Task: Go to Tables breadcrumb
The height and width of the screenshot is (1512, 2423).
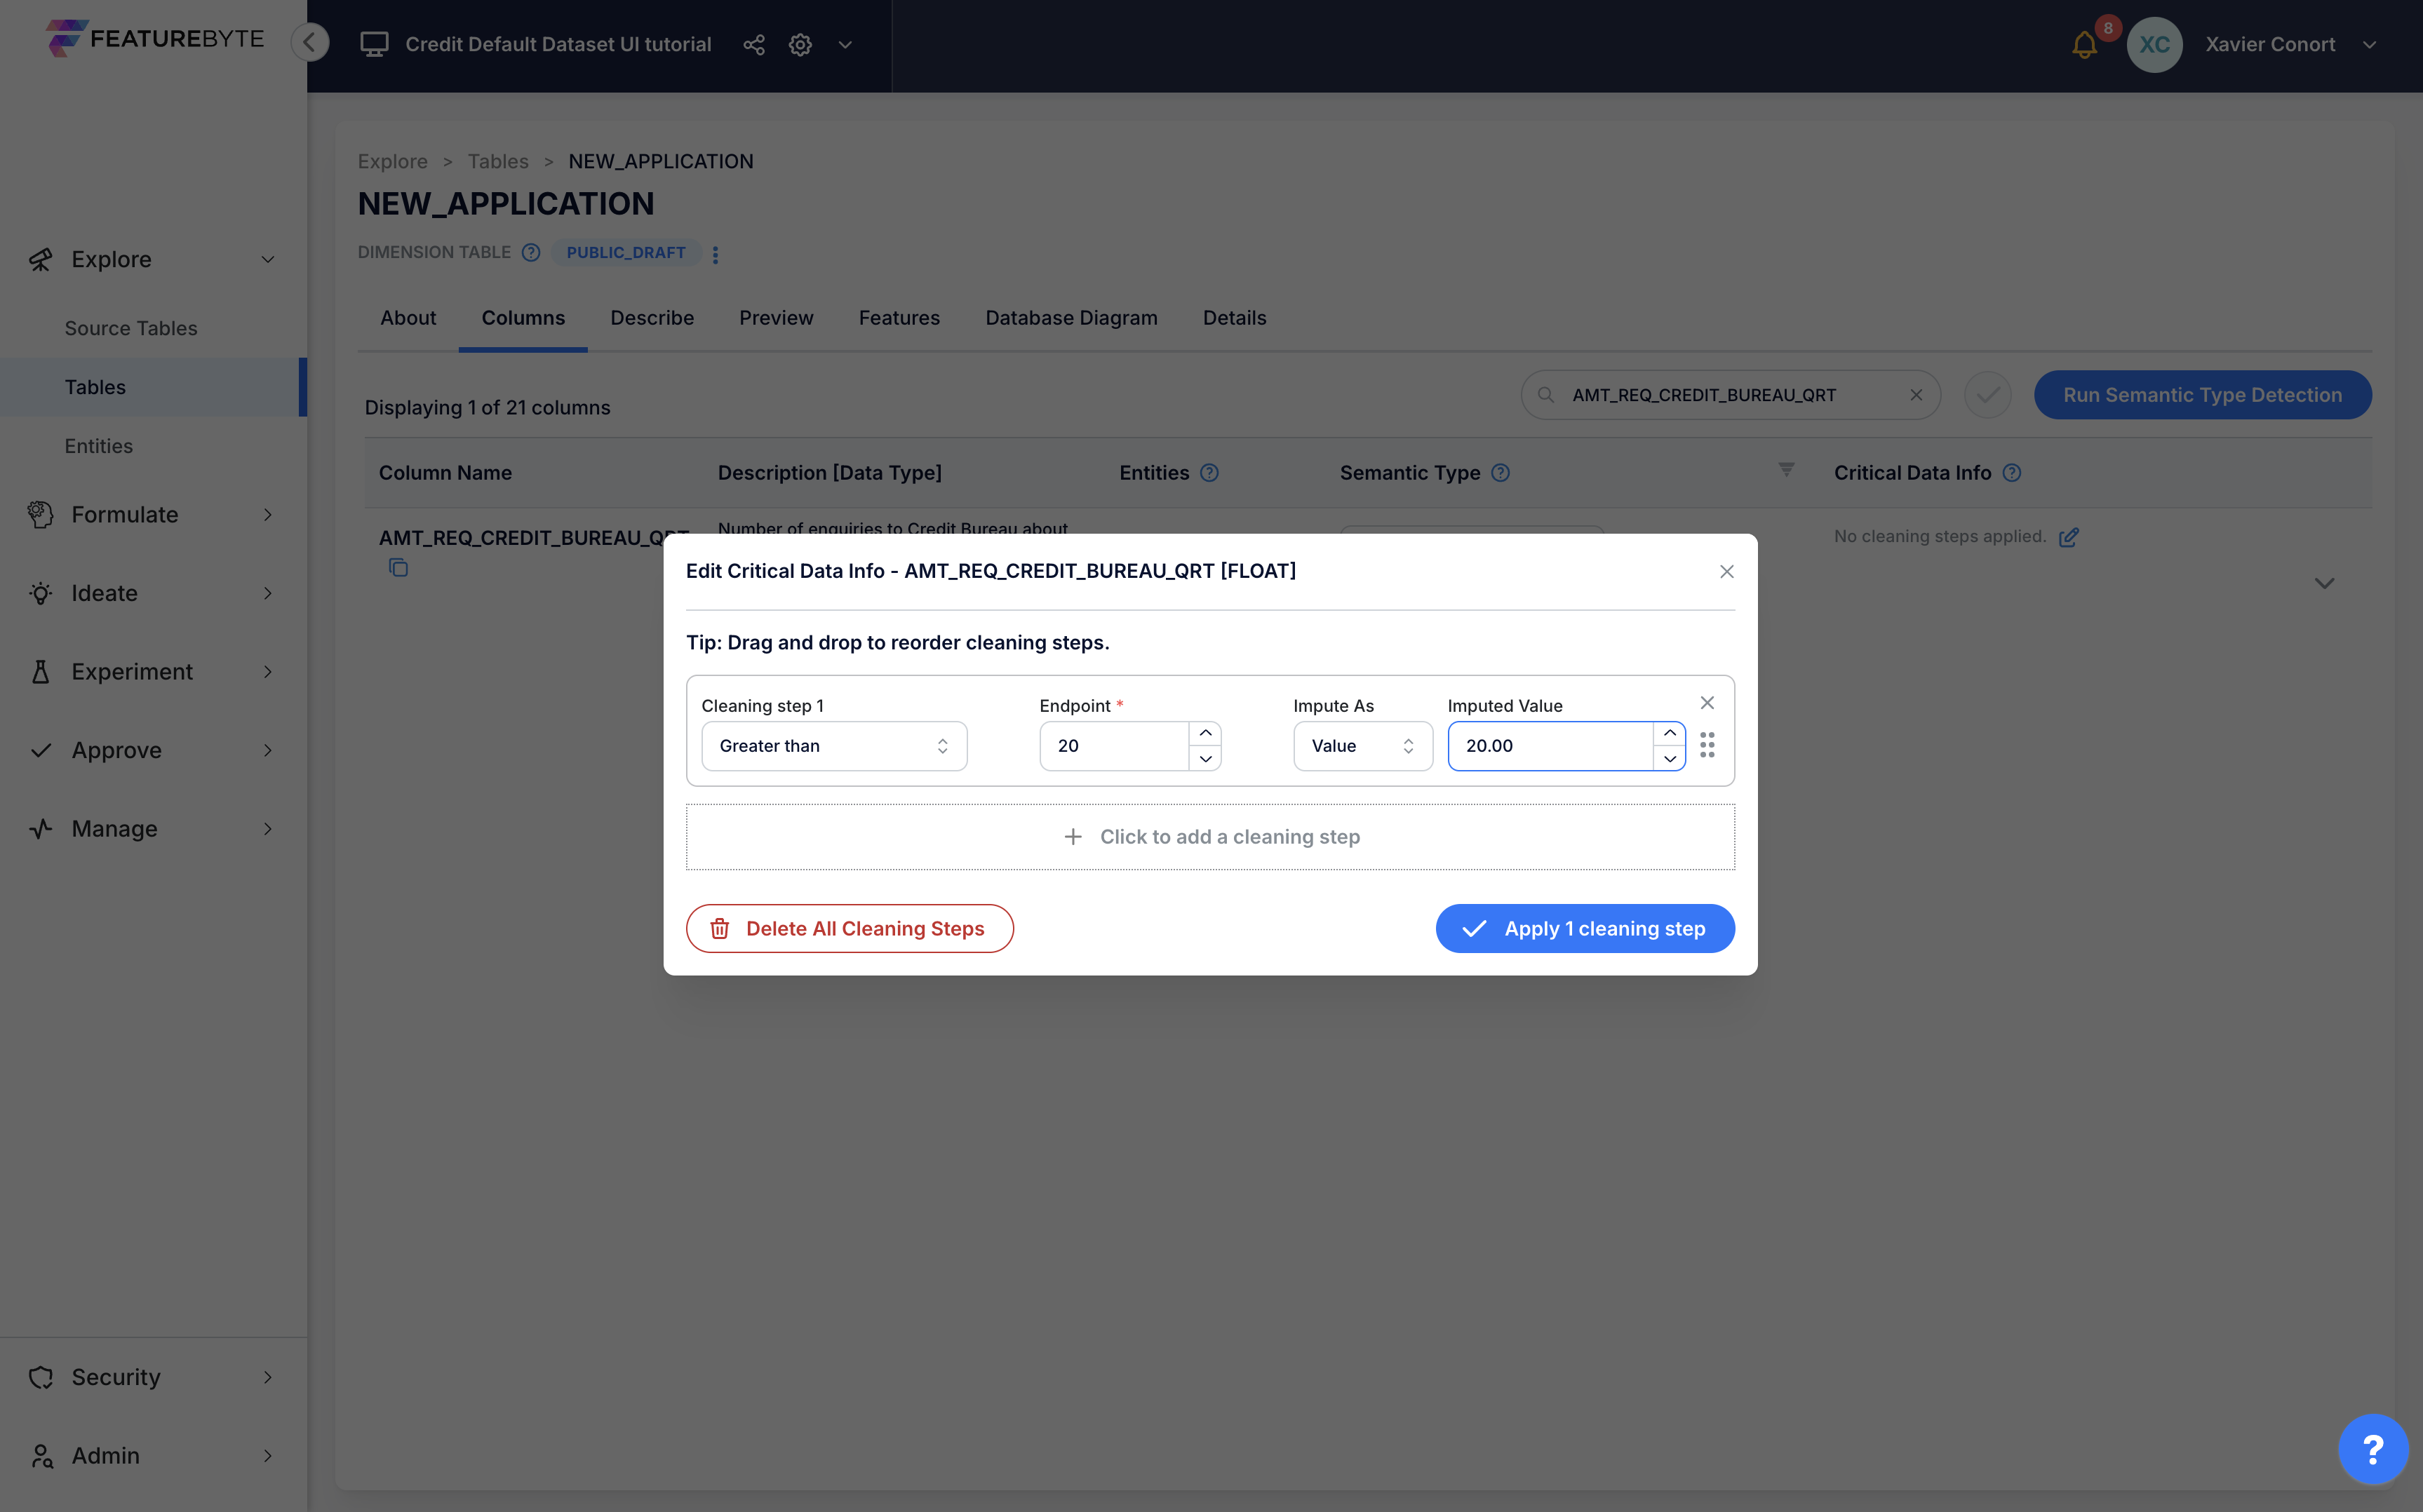Action: coord(498,161)
